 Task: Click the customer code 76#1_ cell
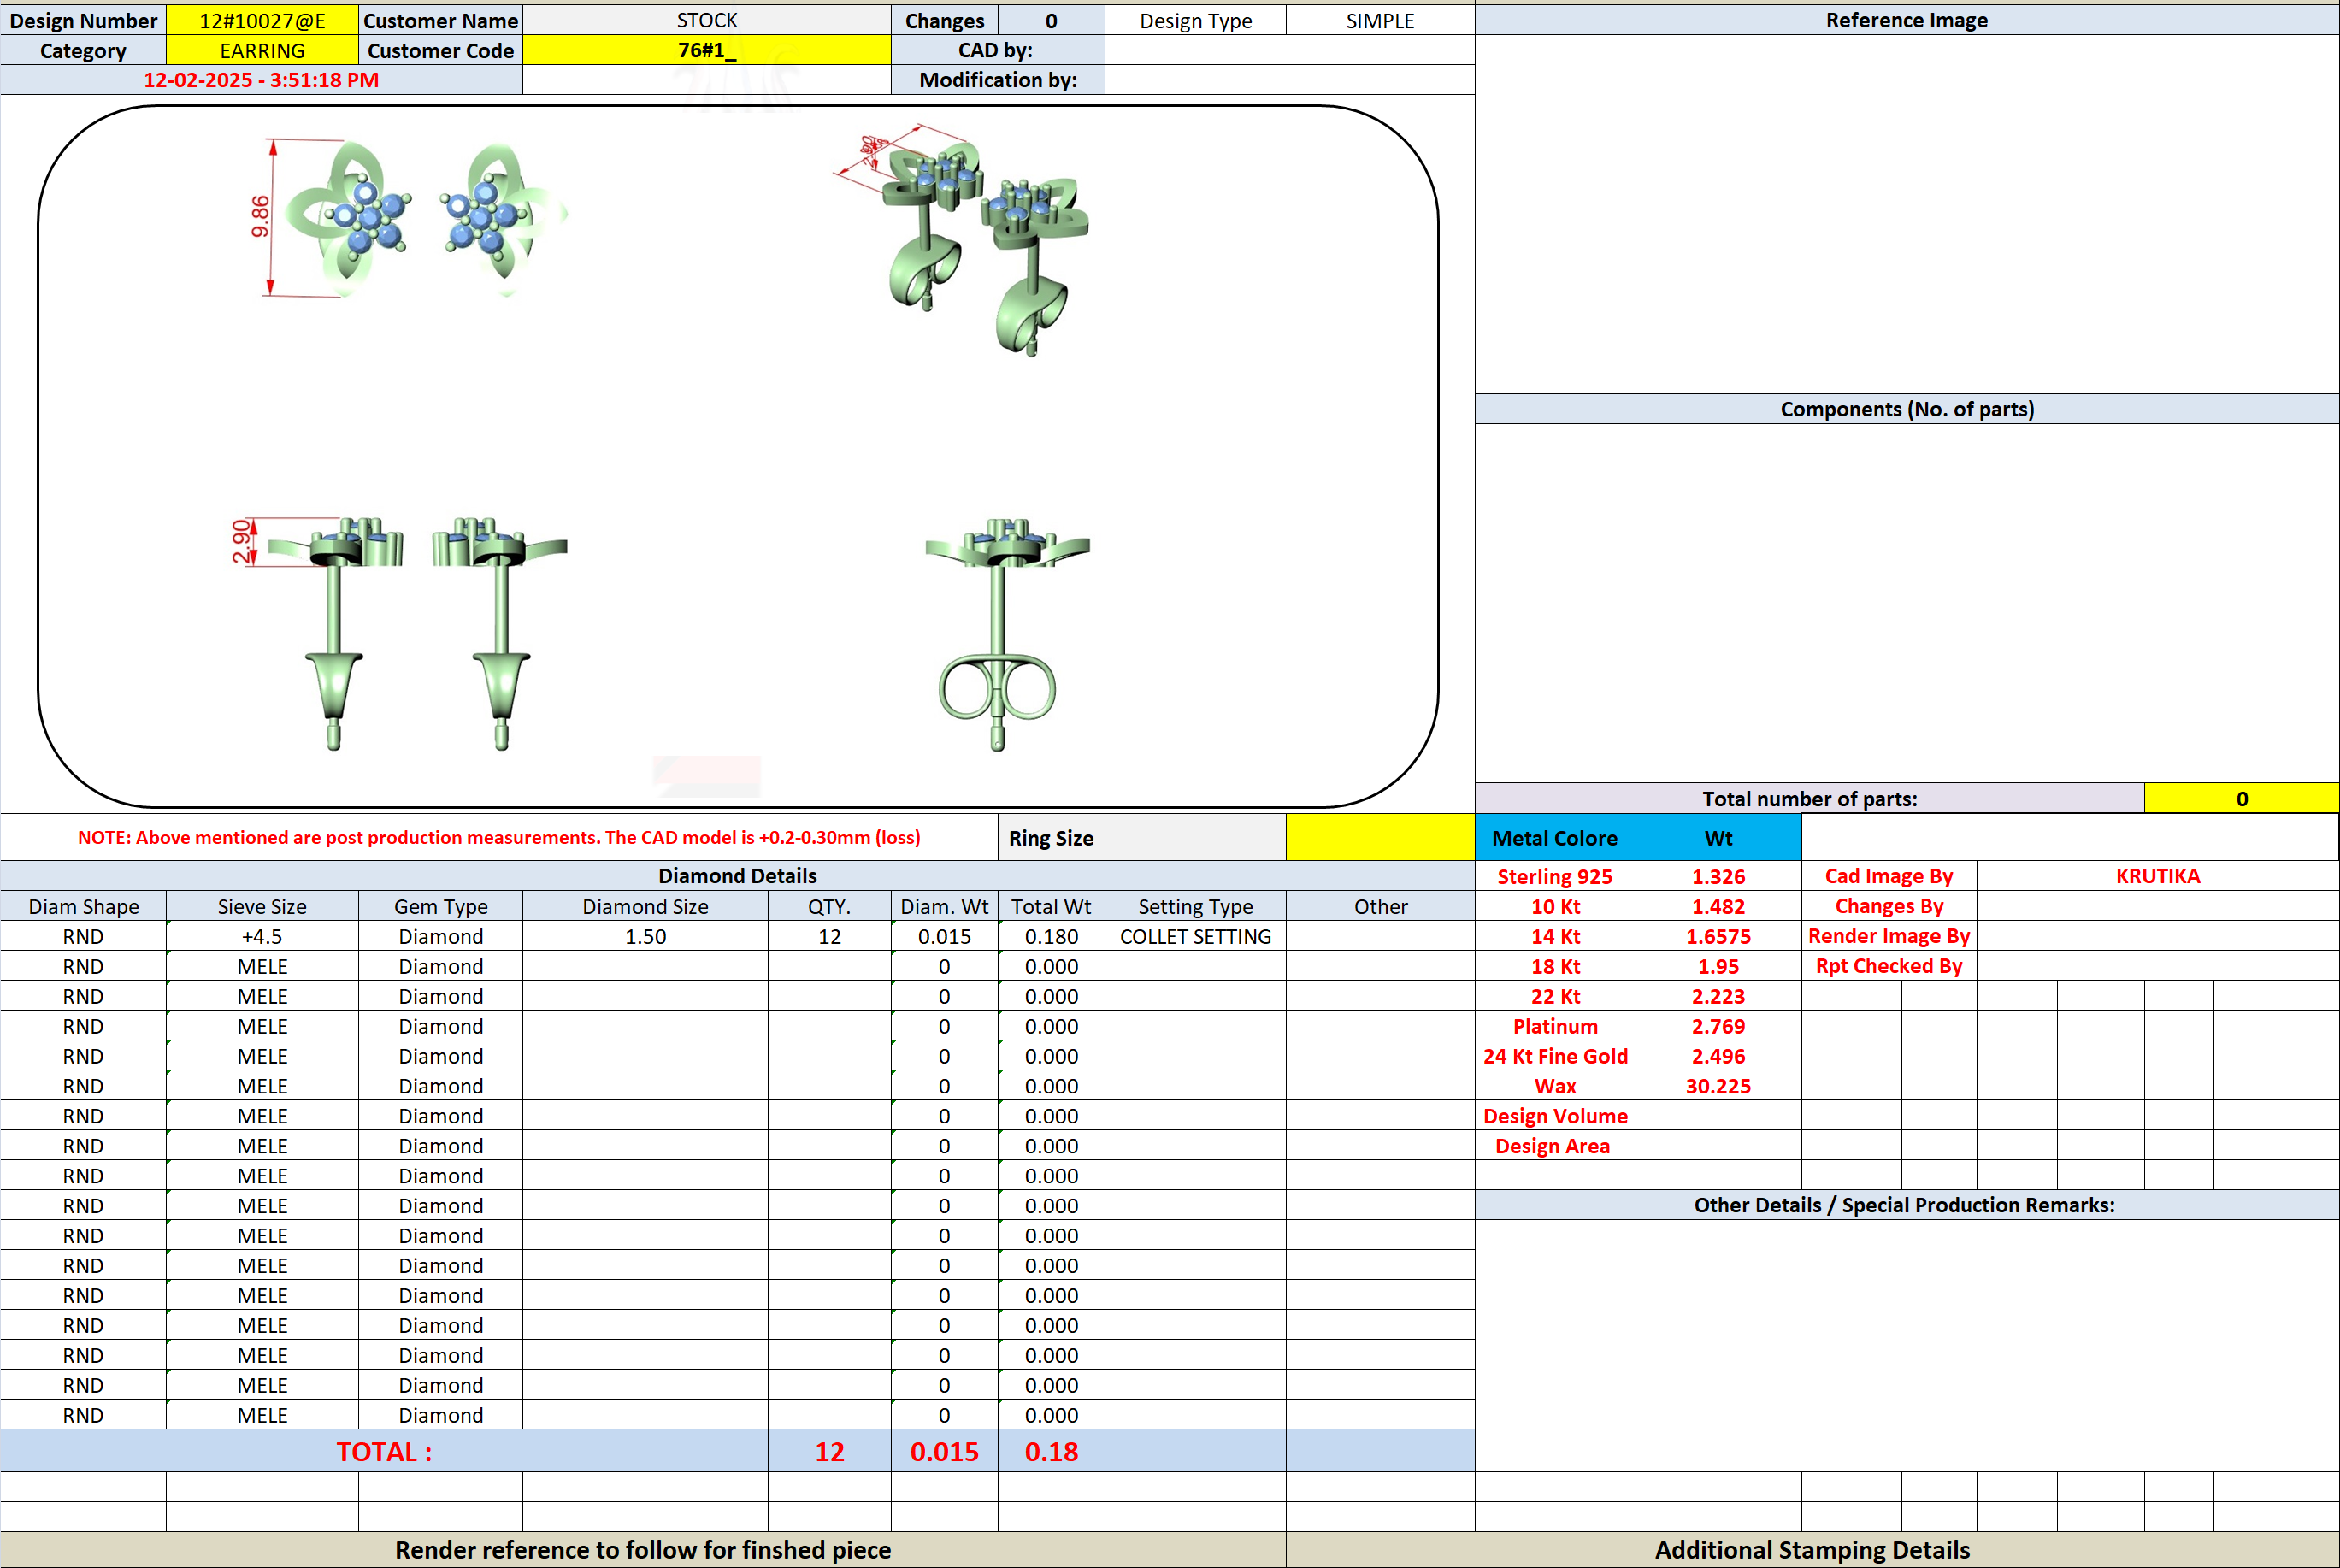pos(706,50)
